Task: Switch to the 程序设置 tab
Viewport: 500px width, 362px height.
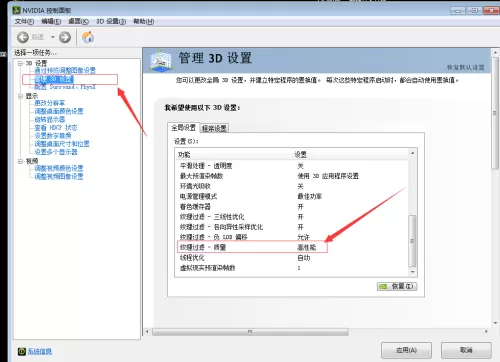Action: click(x=214, y=128)
